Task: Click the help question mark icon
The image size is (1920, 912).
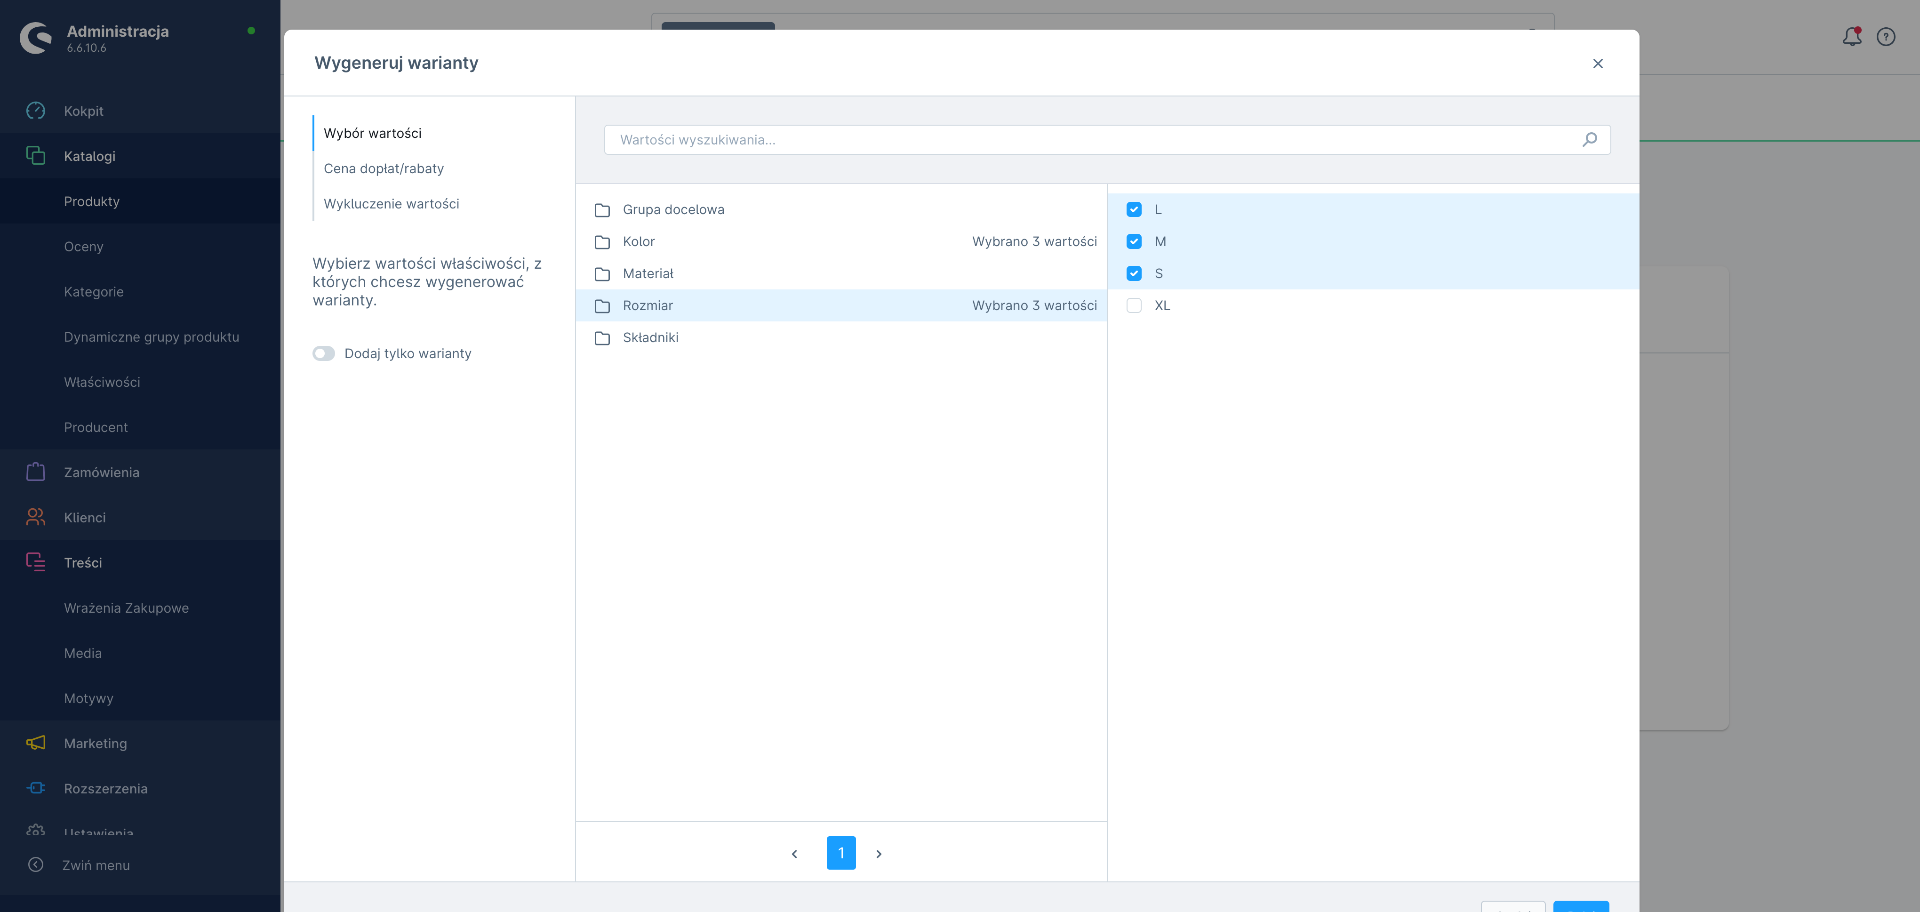Action: (x=1886, y=37)
